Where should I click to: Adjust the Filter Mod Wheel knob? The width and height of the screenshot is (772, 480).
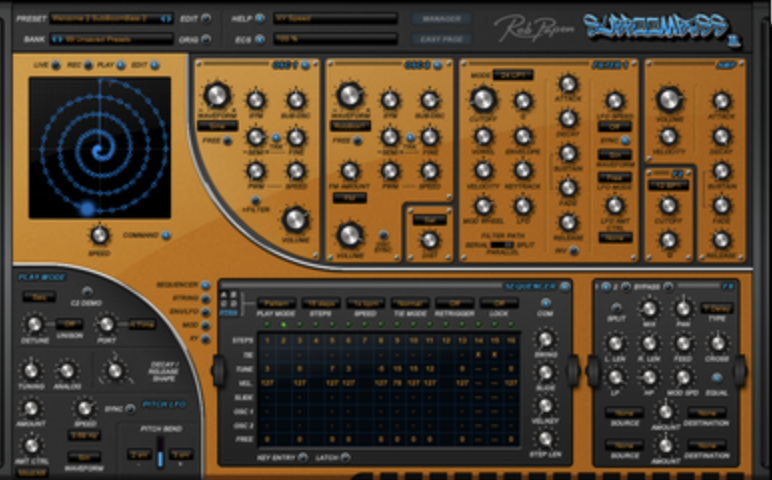coord(483,206)
